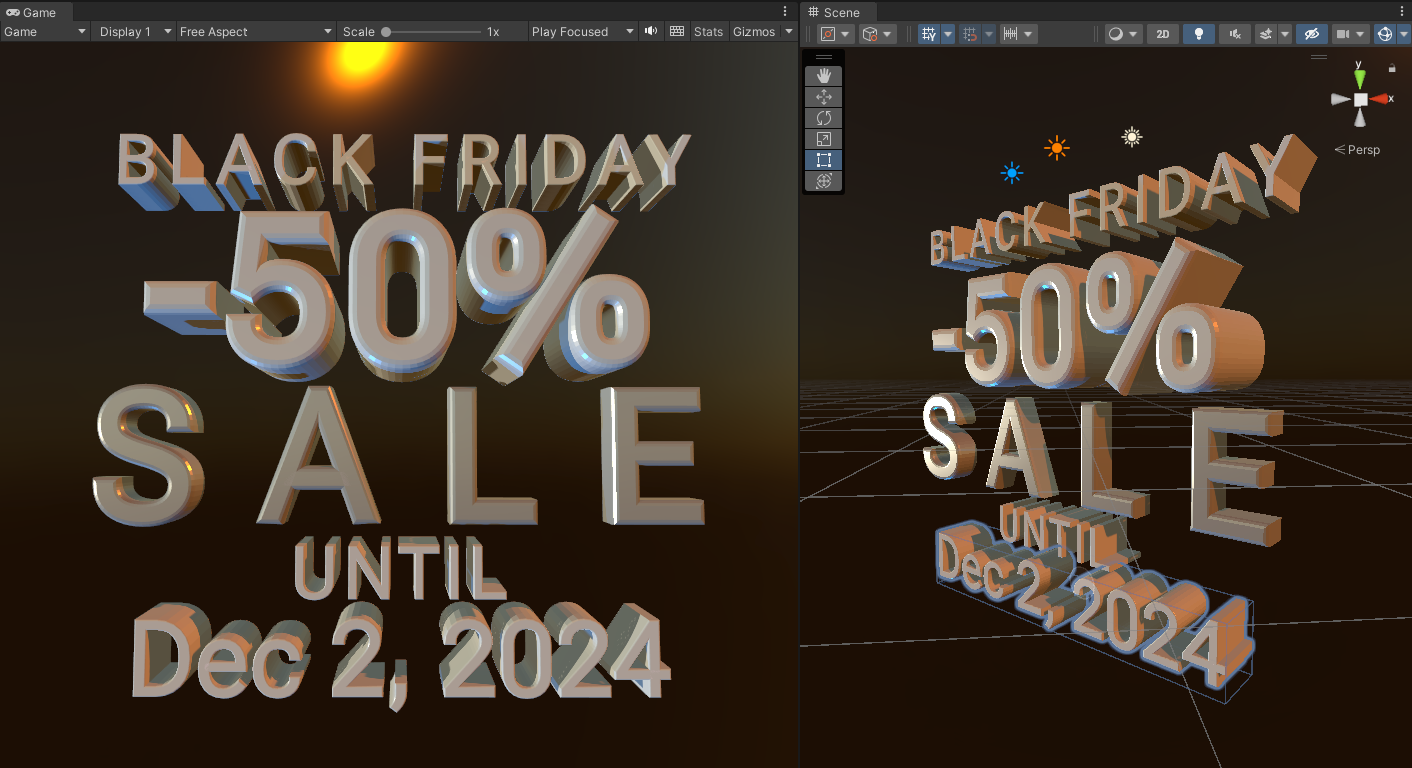Click the Scene tools overlay drag handle
This screenshot has width=1412, height=768.
[824, 57]
